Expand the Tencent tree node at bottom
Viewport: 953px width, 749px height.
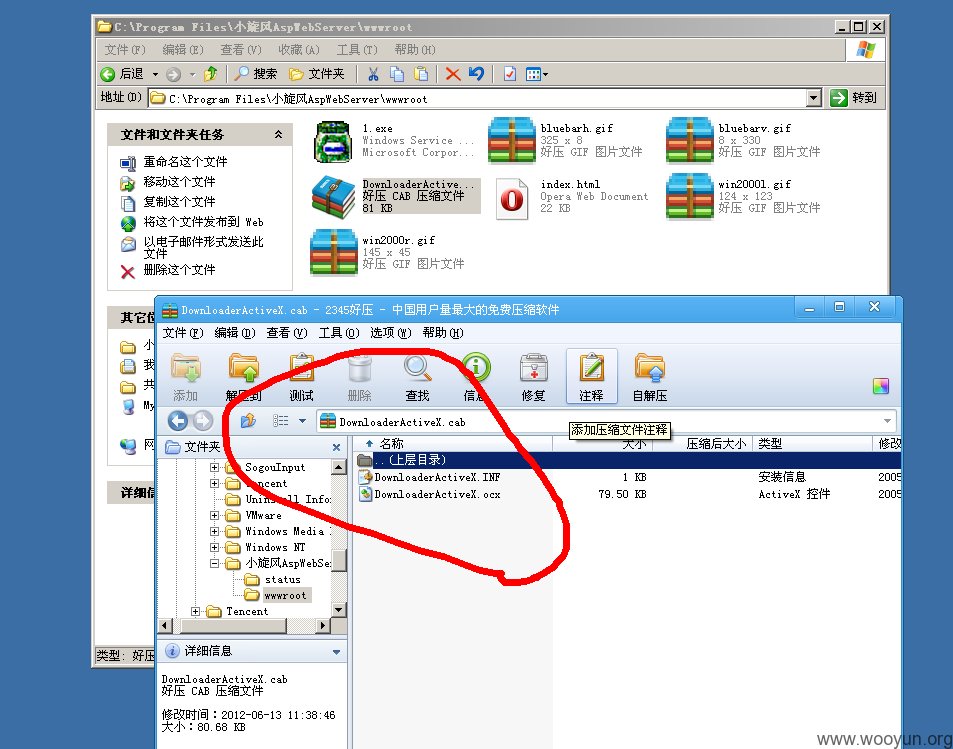tap(195, 612)
